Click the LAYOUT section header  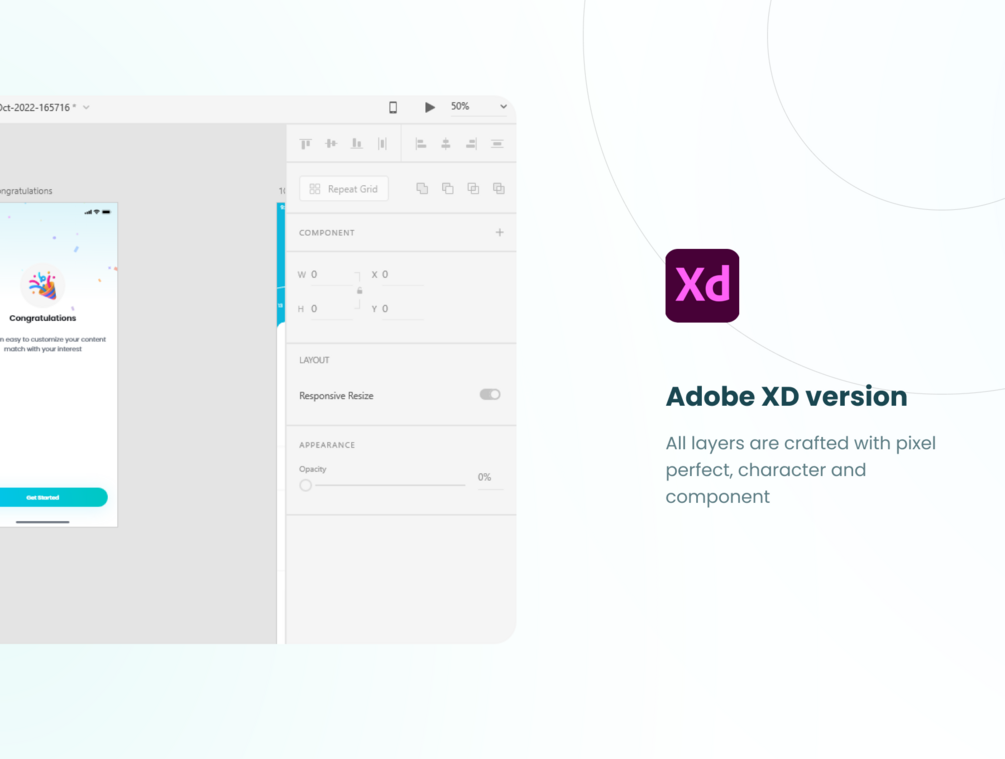[x=314, y=360]
